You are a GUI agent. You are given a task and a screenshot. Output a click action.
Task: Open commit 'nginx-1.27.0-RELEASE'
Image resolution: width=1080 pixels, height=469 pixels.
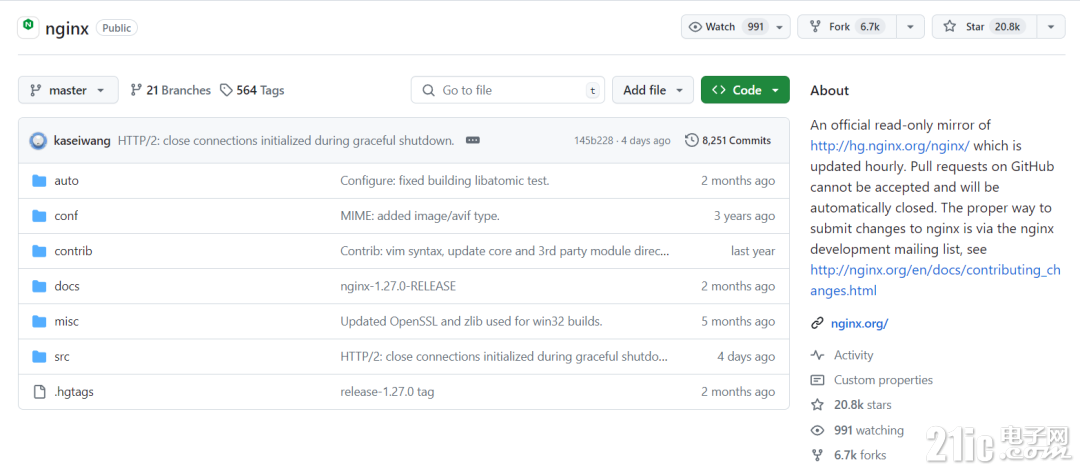pyautogui.click(x=397, y=286)
